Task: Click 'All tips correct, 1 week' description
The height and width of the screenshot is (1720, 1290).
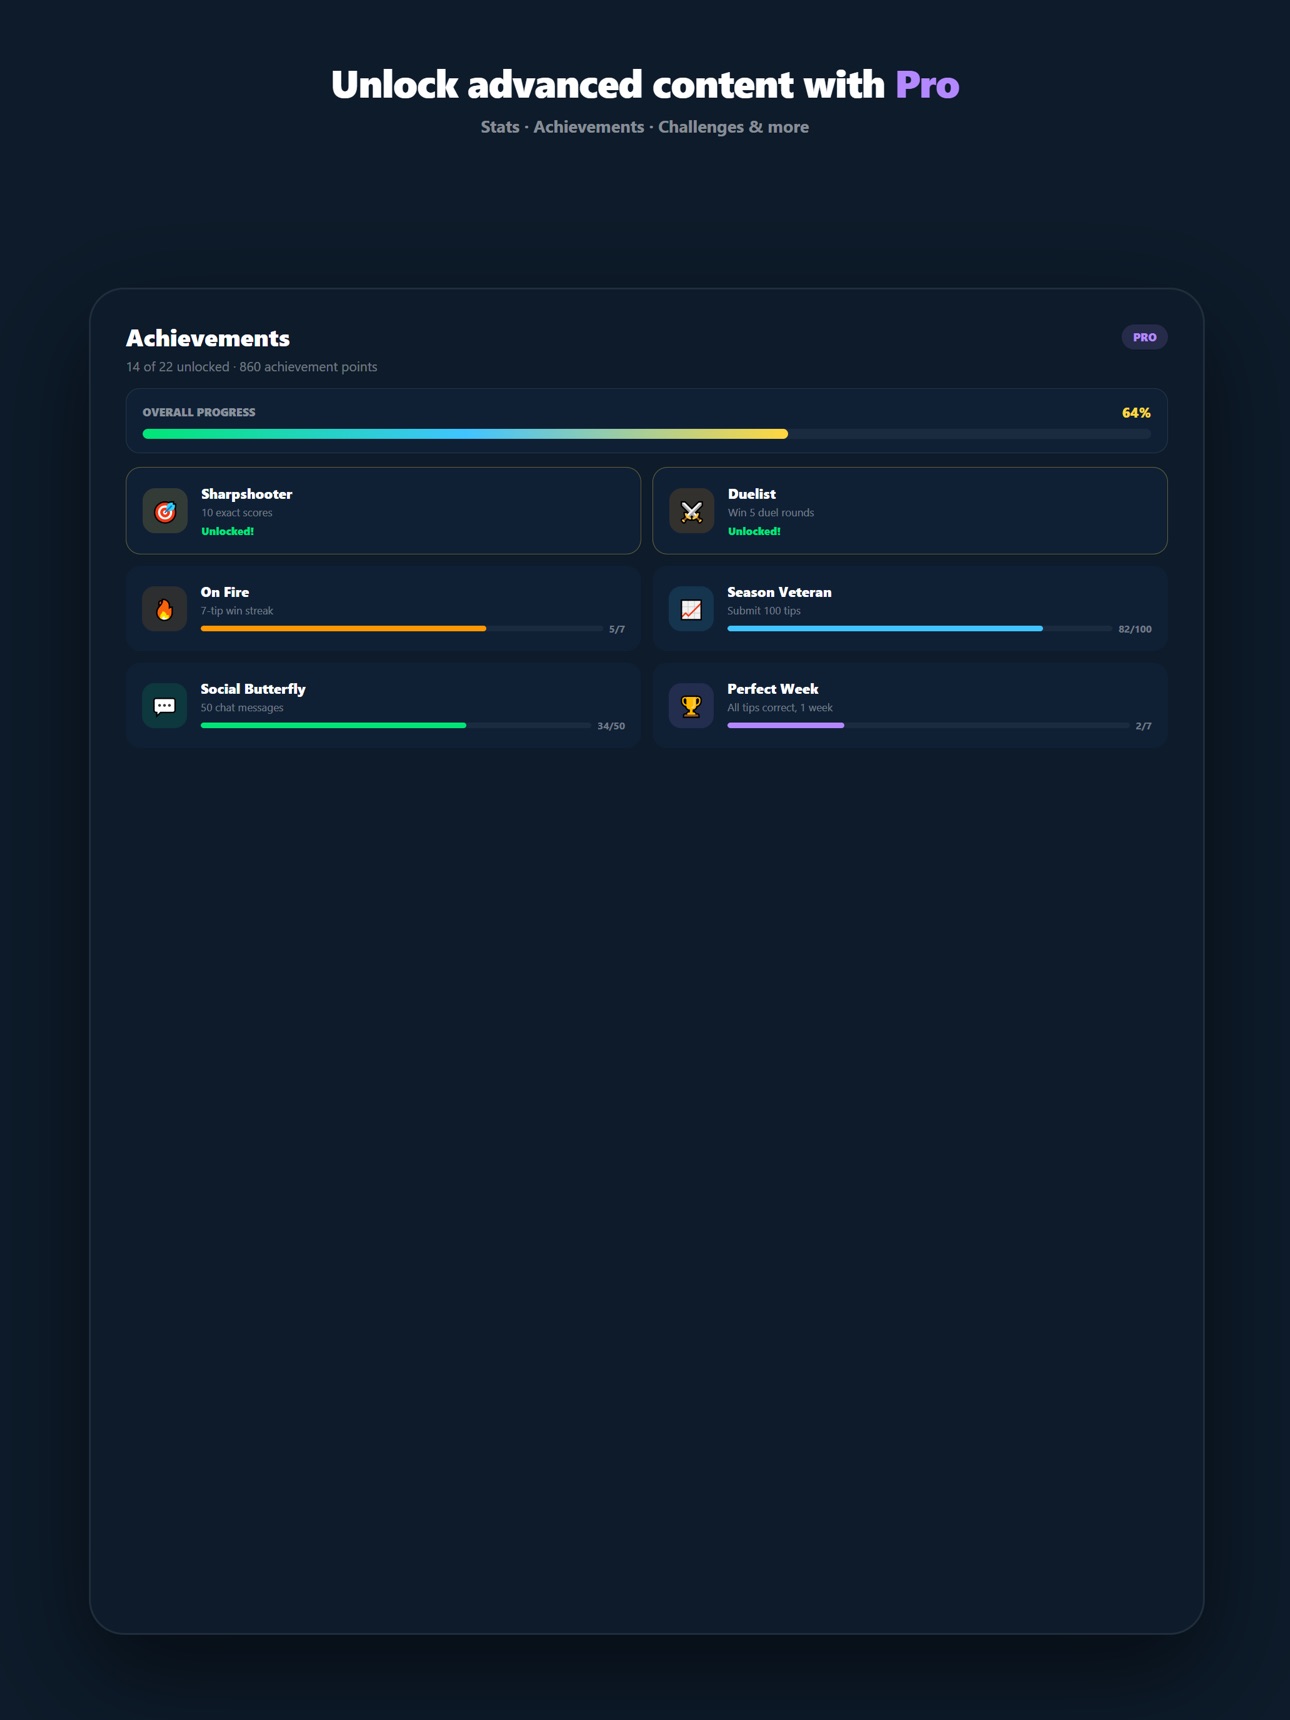Action: [780, 707]
